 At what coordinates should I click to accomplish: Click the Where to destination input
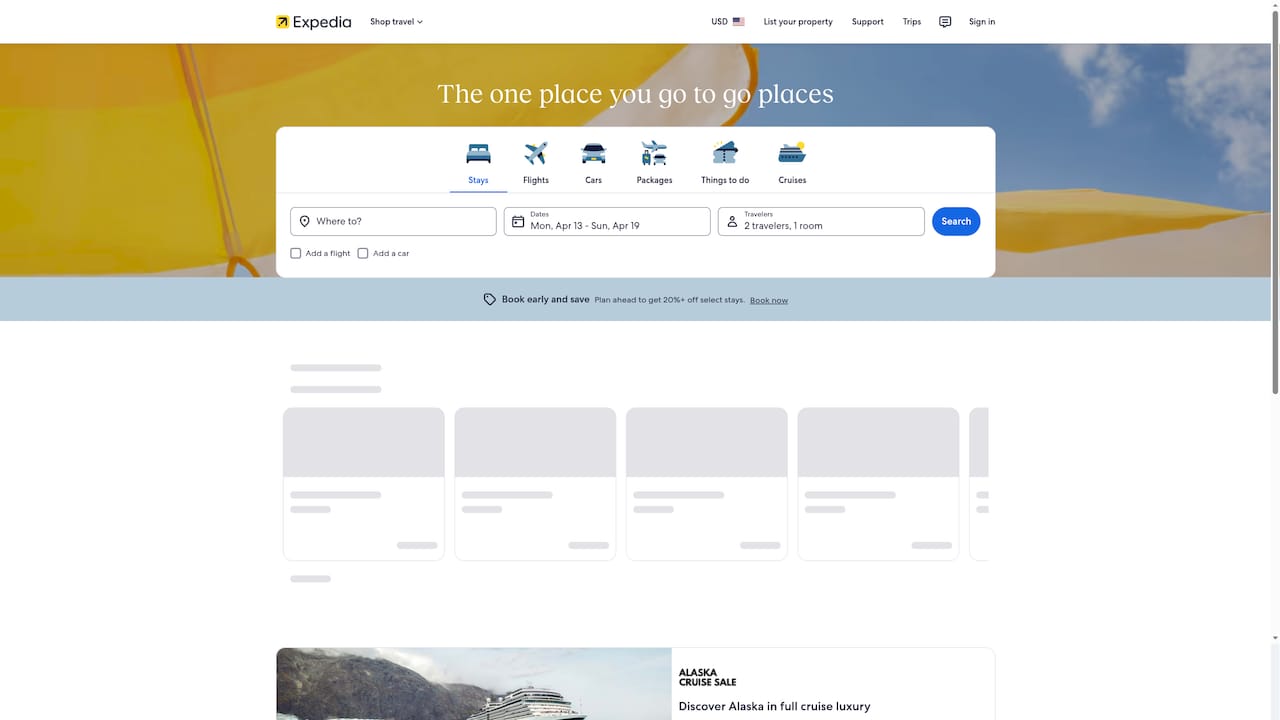pos(393,221)
